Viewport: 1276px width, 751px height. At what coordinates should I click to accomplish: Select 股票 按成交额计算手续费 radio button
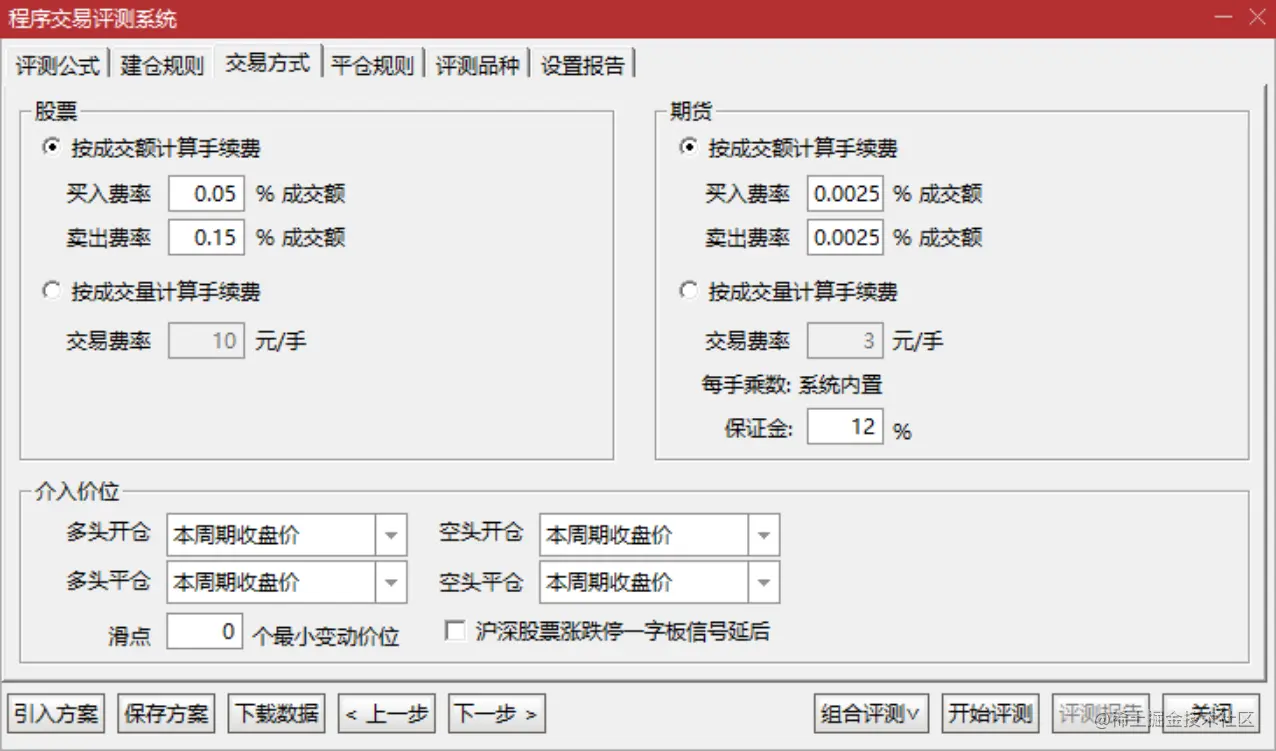(51, 148)
